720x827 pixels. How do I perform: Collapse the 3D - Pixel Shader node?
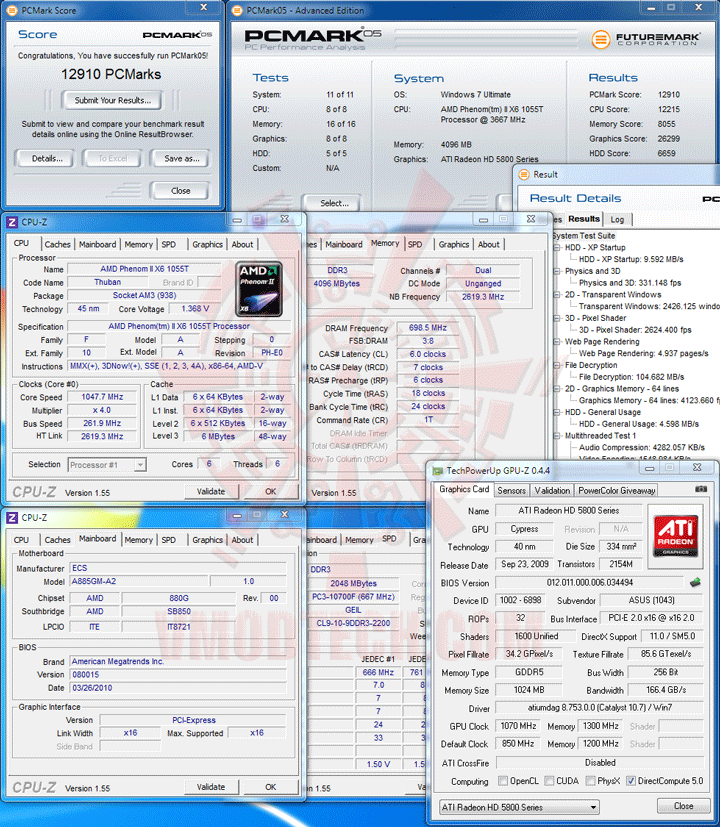pos(556,318)
